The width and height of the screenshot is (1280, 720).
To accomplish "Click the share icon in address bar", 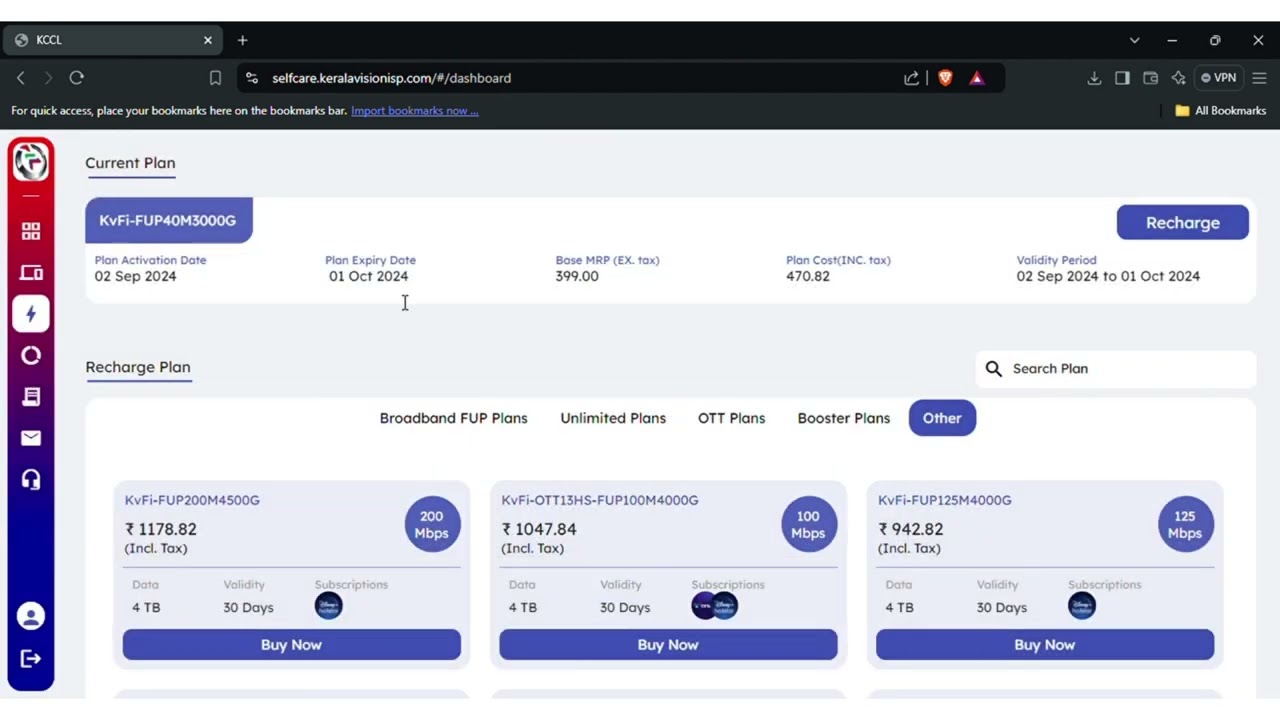I will point(911,78).
